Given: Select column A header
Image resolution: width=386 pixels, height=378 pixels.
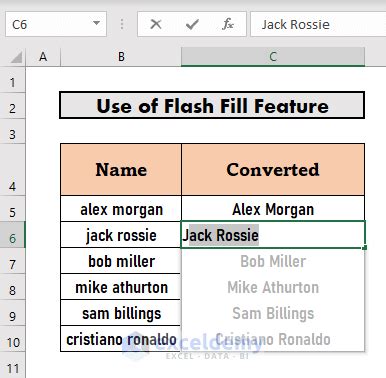Looking at the screenshot, I should click(43, 57).
